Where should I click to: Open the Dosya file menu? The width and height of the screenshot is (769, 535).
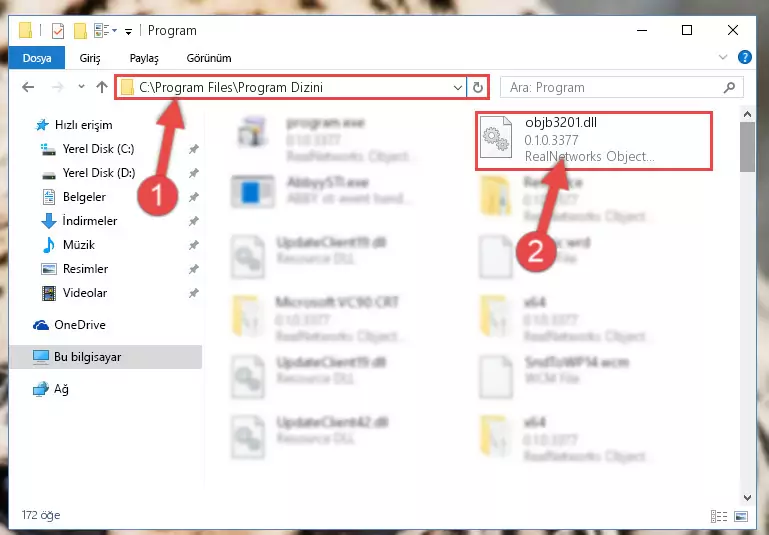click(37, 58)
